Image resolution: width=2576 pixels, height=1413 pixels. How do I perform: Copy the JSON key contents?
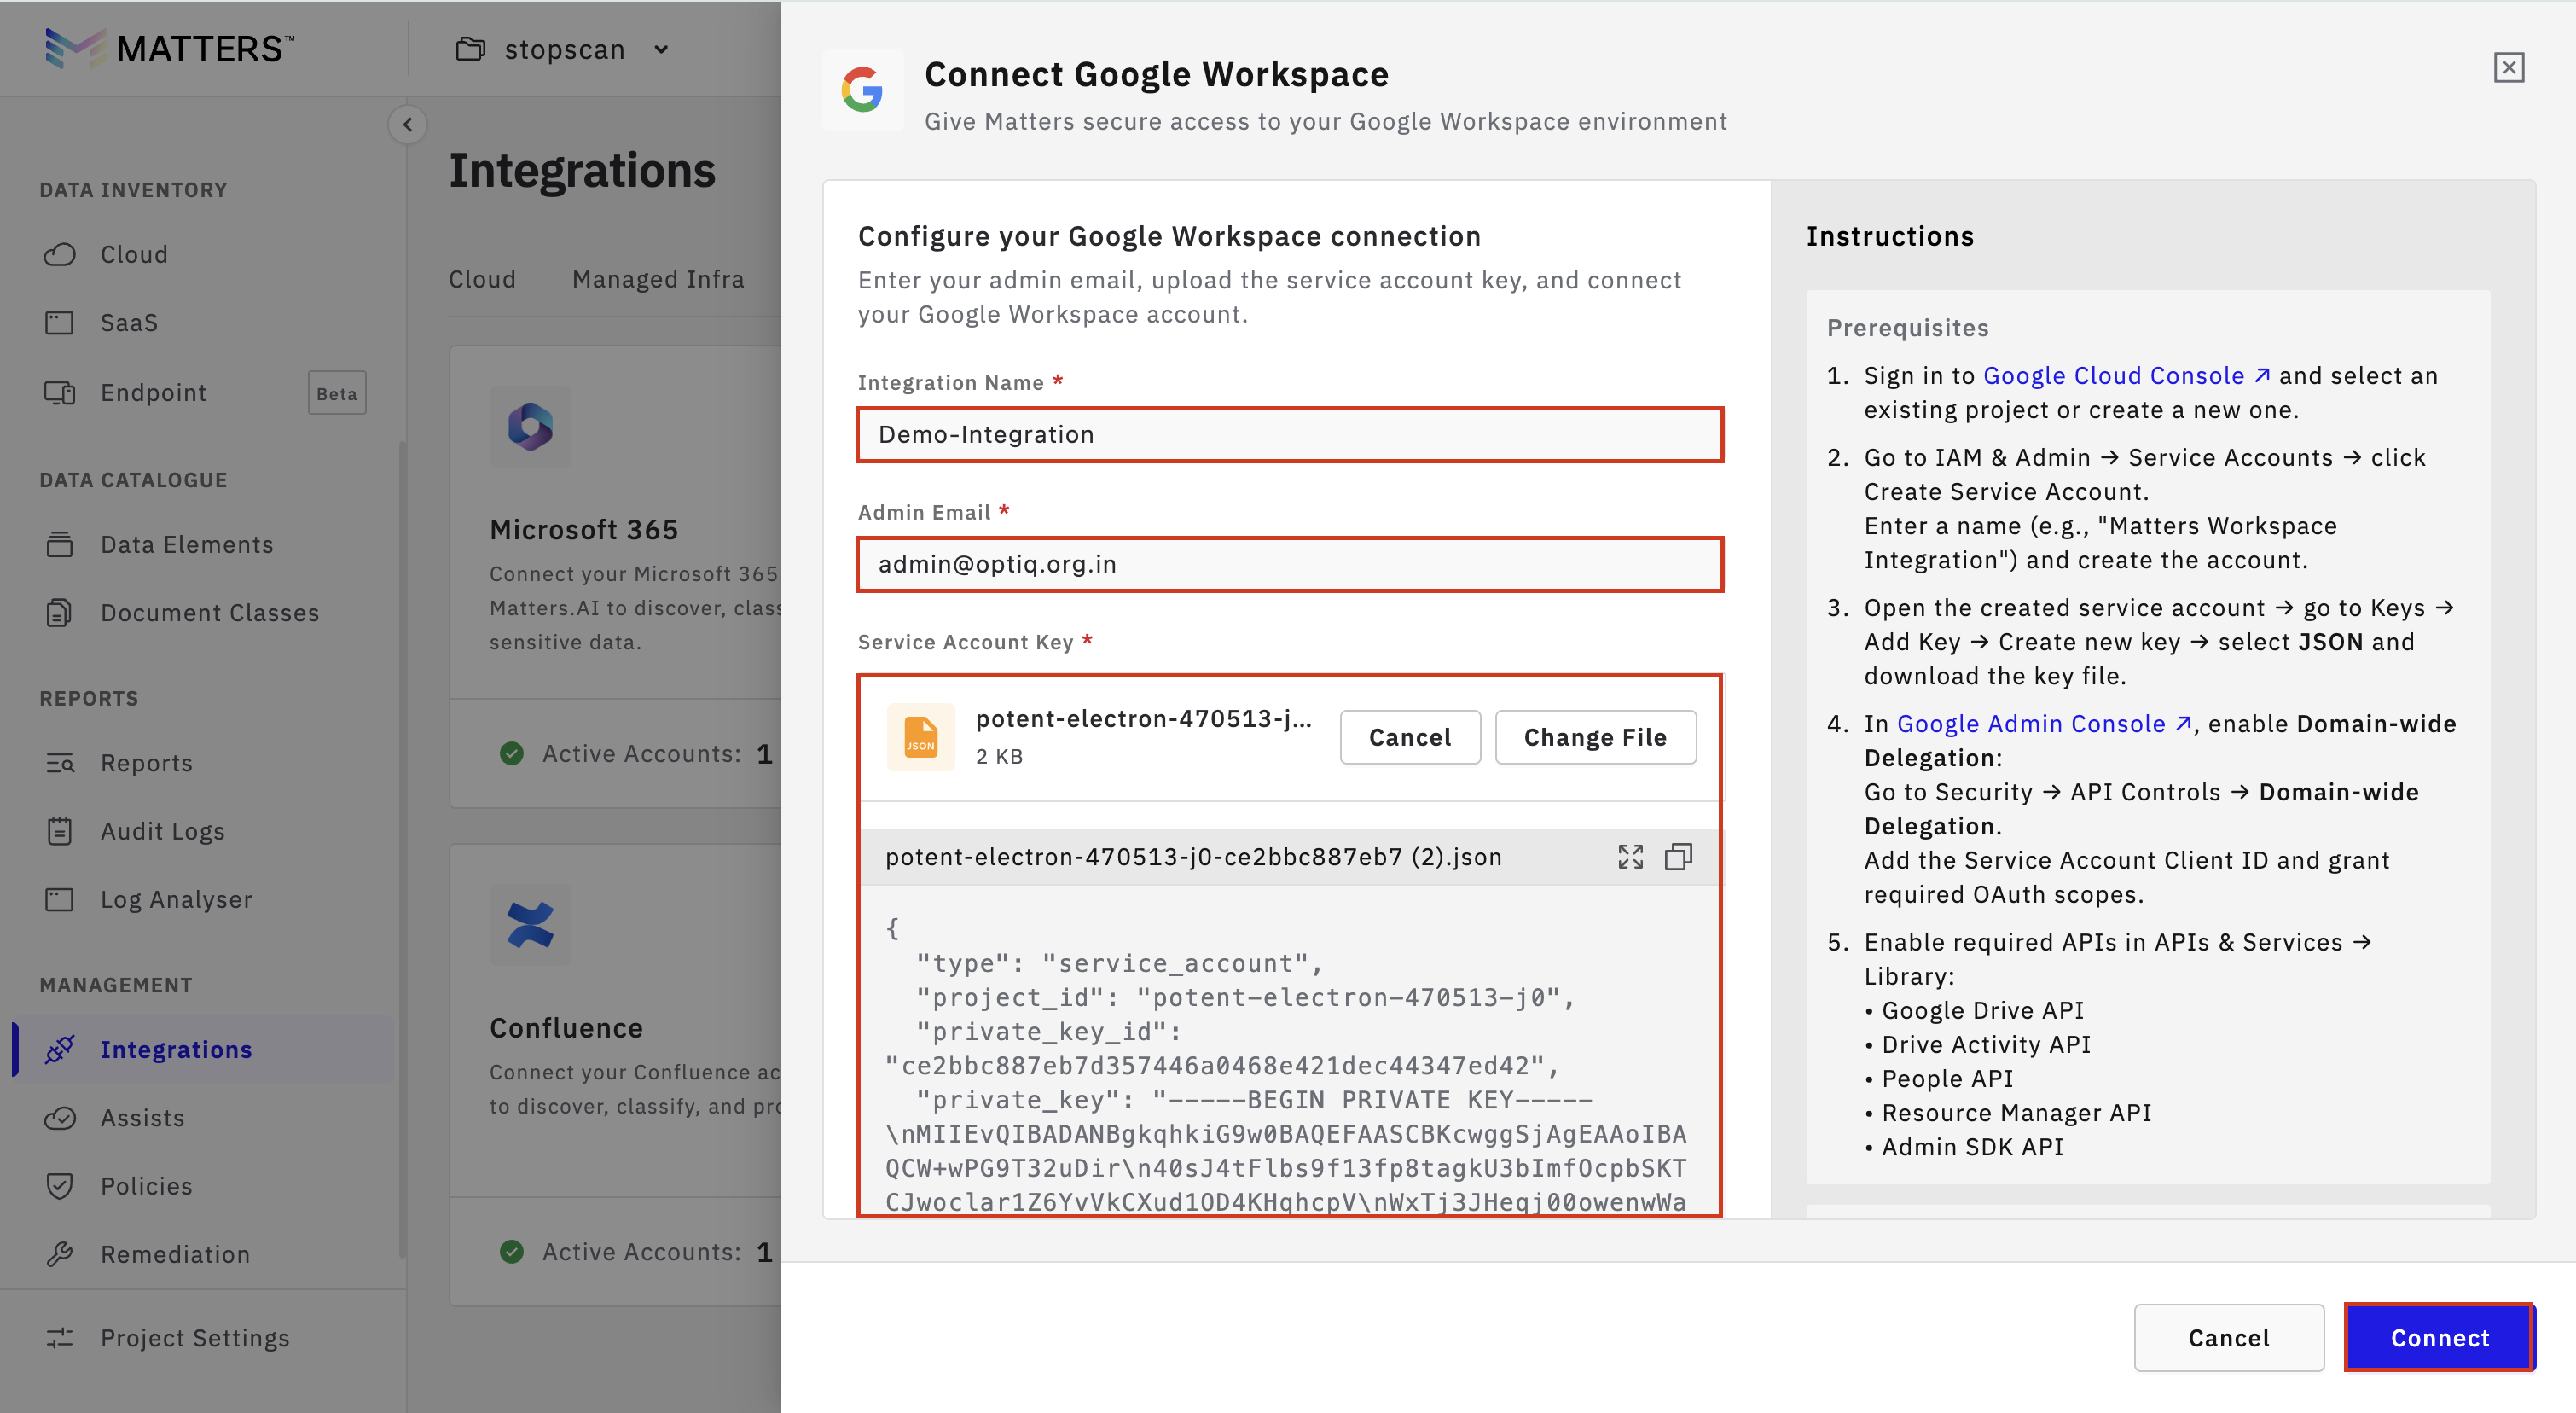[x=1678, y=857]
